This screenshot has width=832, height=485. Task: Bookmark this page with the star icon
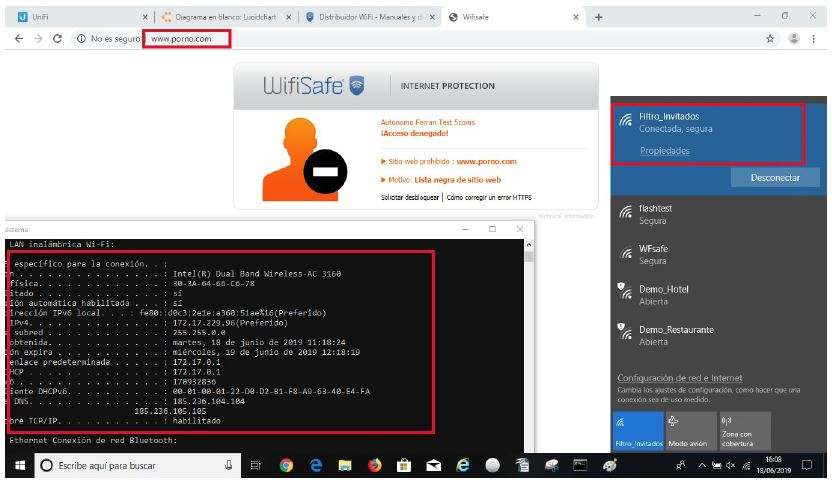tap(770, 39)
